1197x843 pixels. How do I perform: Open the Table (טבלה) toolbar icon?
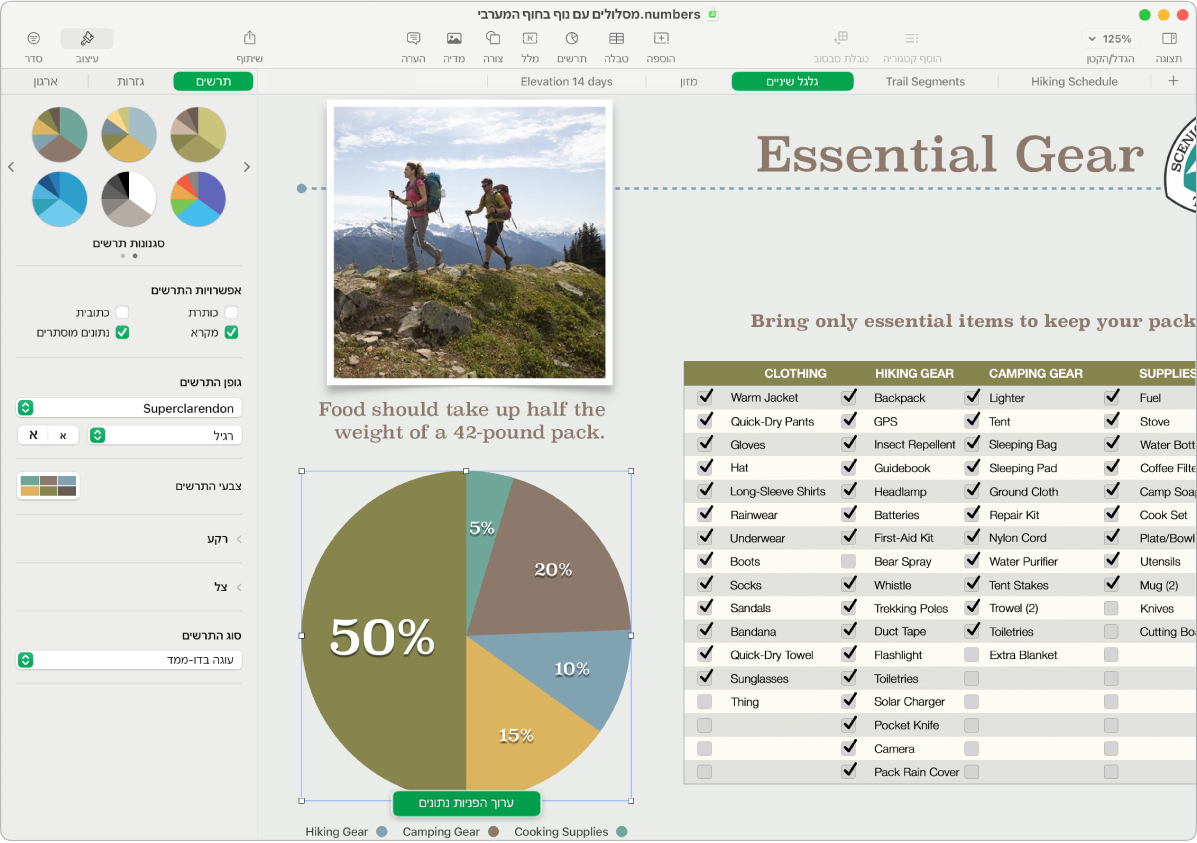(x=616, y=38)
